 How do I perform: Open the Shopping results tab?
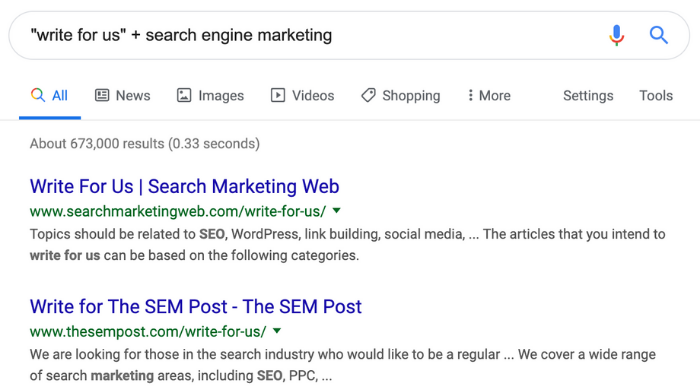tap(400, 95)
